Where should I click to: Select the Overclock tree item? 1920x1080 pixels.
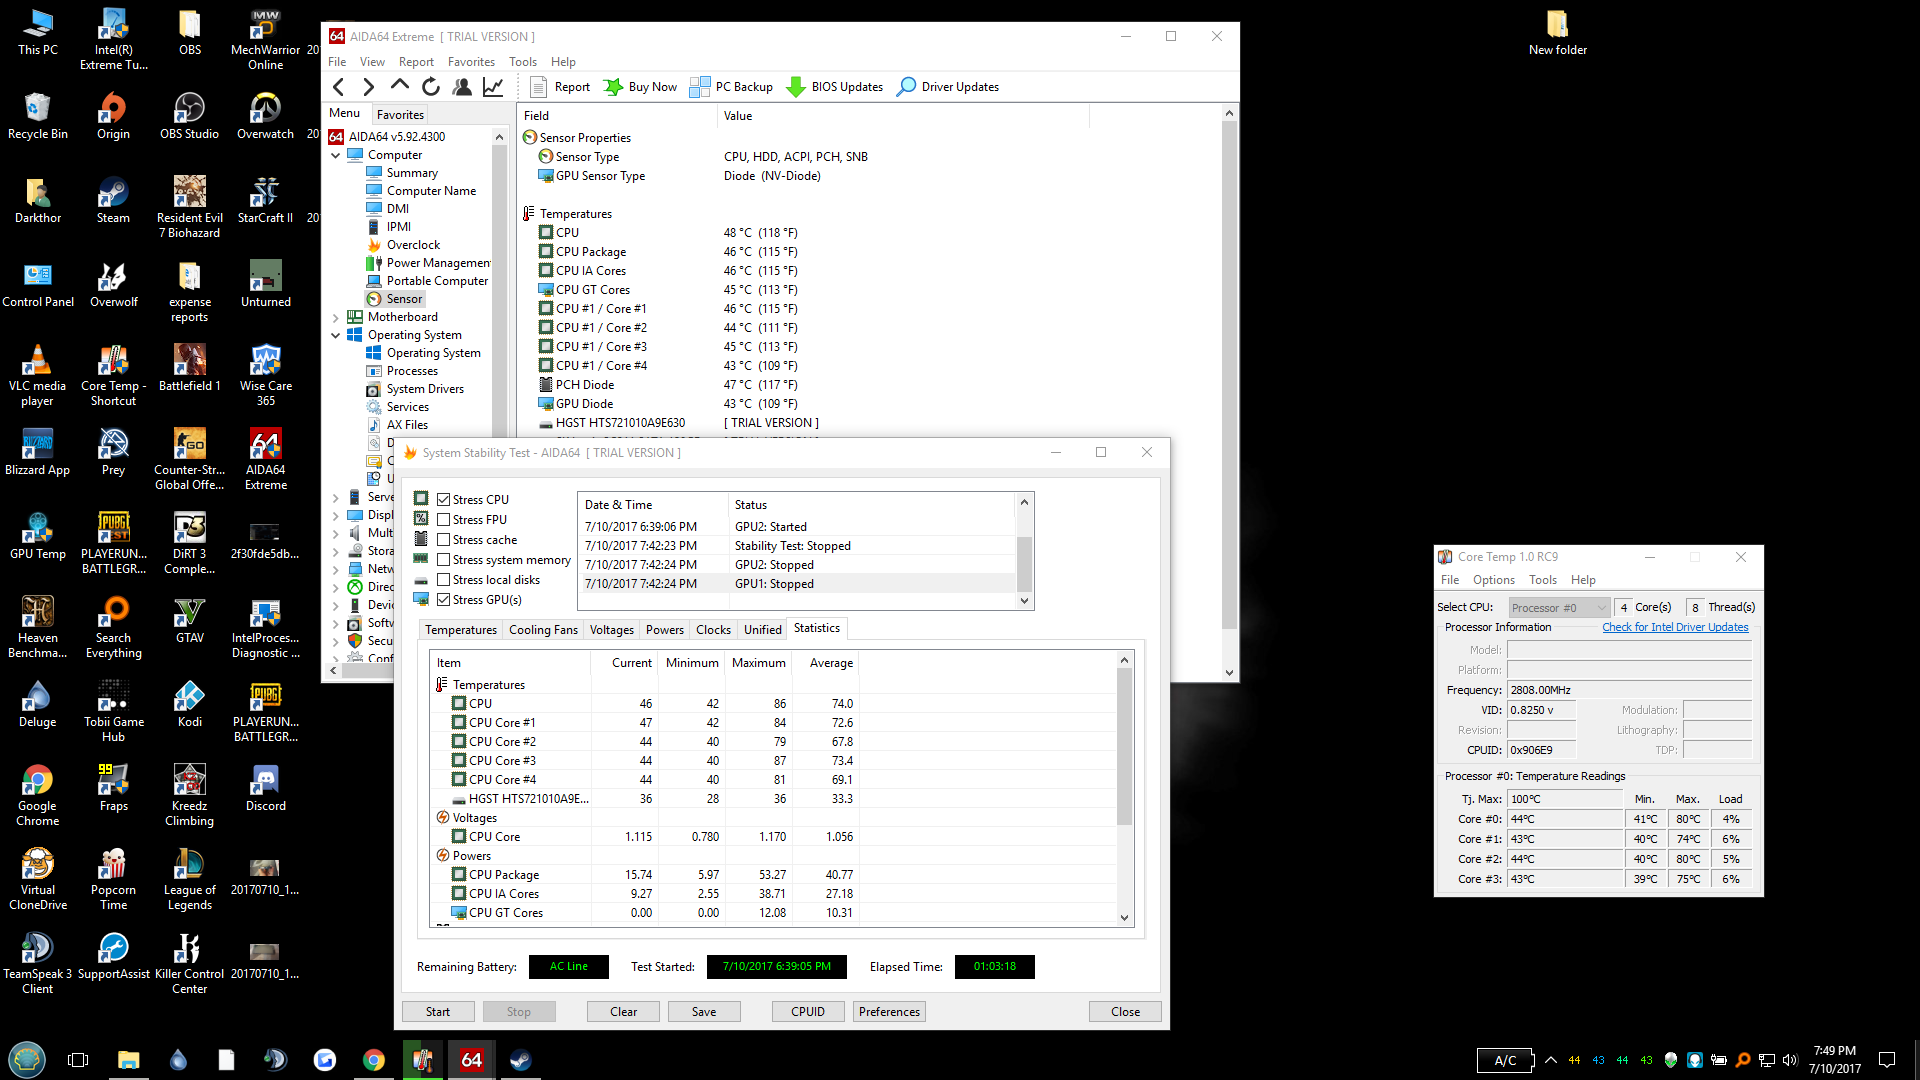tap(403, 245)
